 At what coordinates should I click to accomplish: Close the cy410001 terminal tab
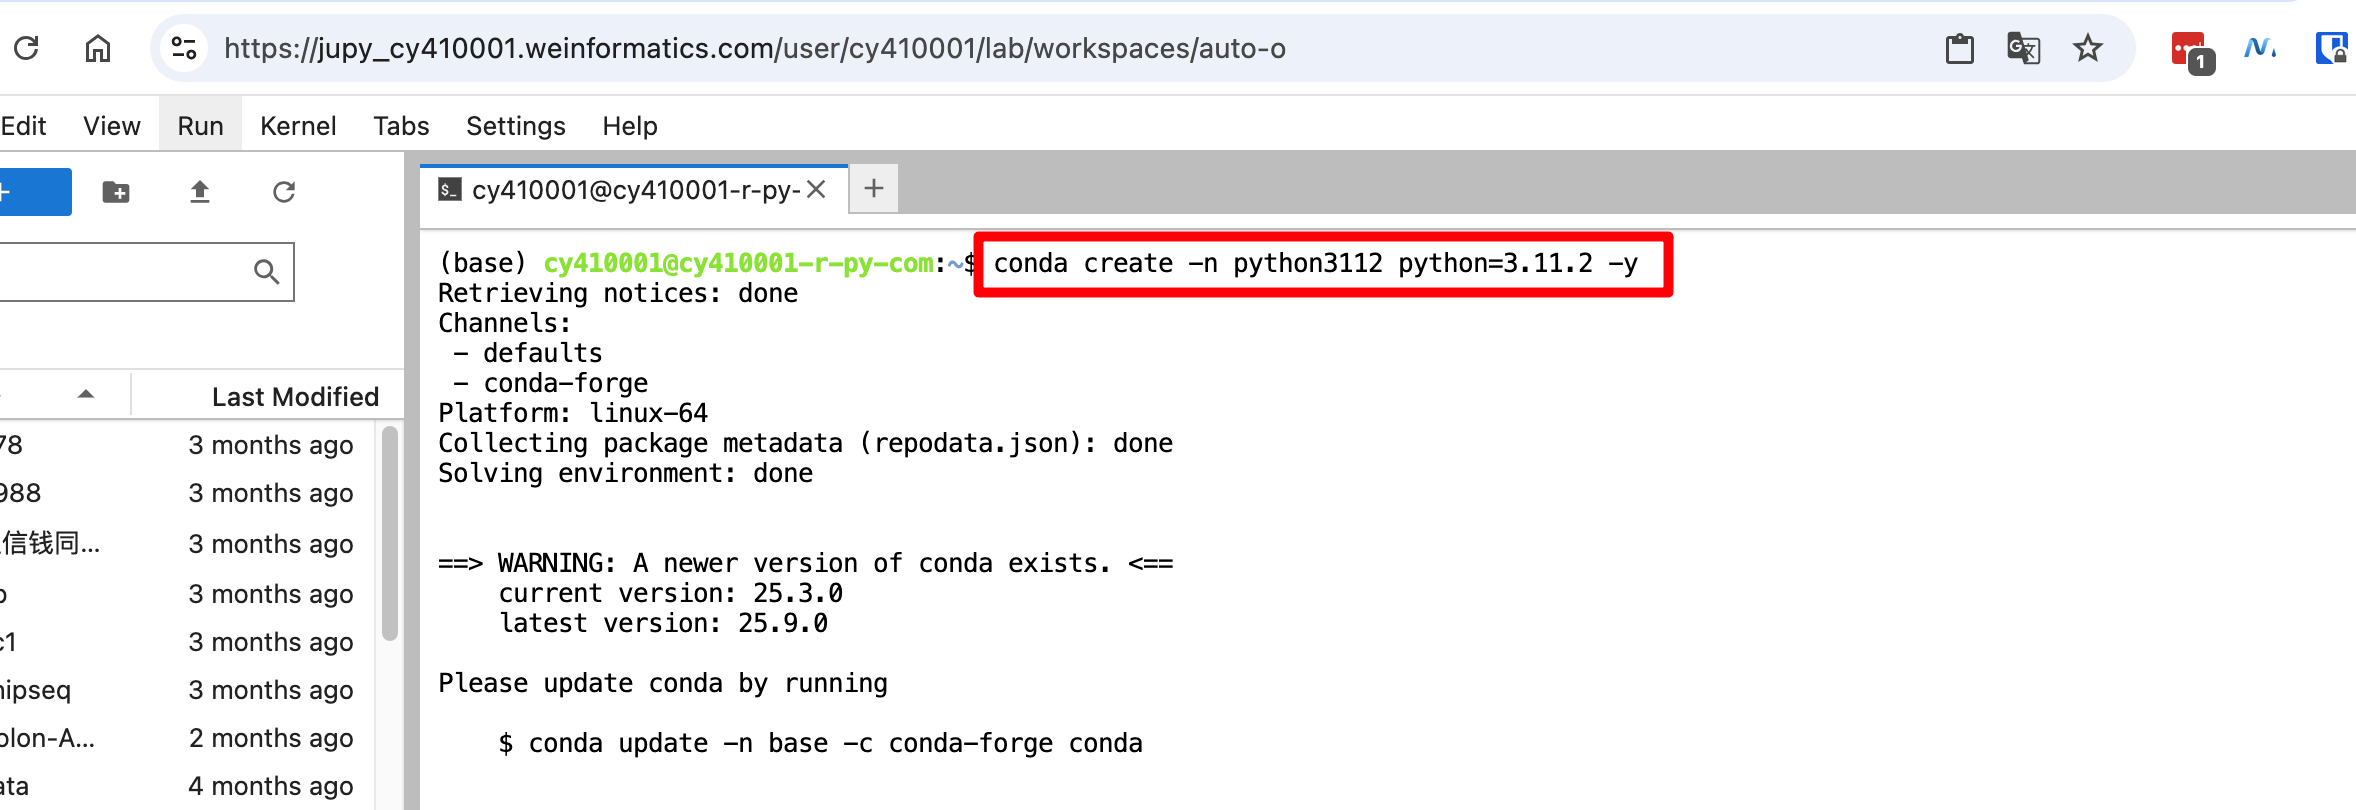[816, 190]
